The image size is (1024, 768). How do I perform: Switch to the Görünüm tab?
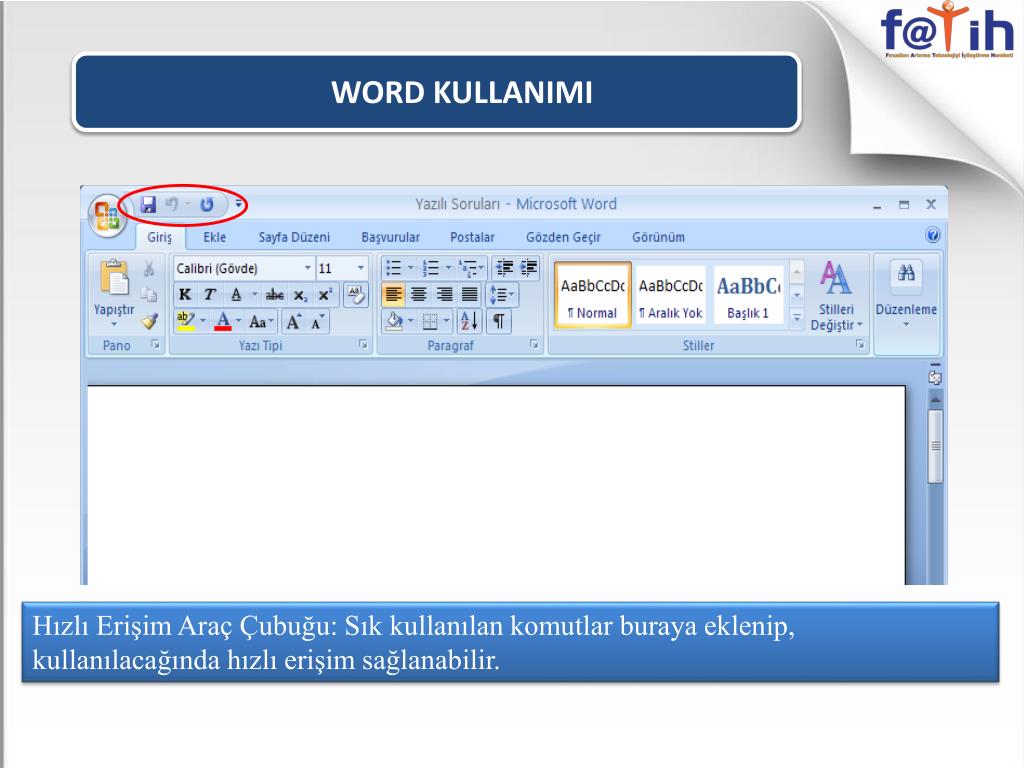(x=658, y=237)
